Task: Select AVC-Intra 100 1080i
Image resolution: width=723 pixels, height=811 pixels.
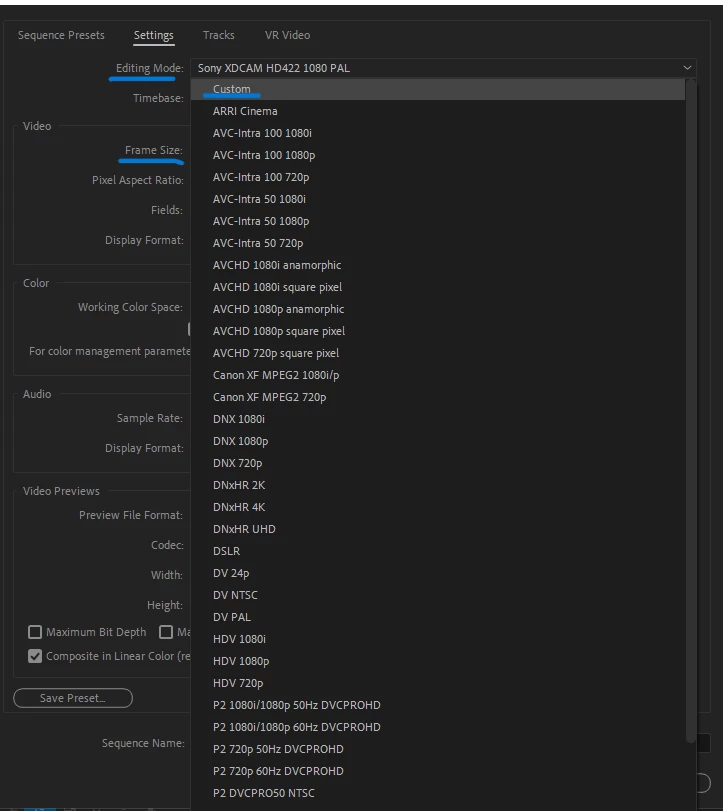Action: pos(438,133)
